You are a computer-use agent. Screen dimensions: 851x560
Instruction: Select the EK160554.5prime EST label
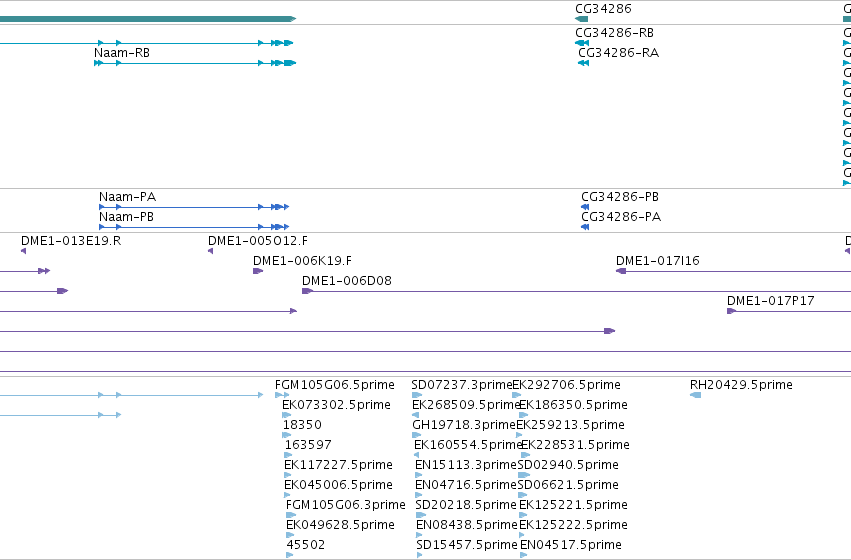468,445
